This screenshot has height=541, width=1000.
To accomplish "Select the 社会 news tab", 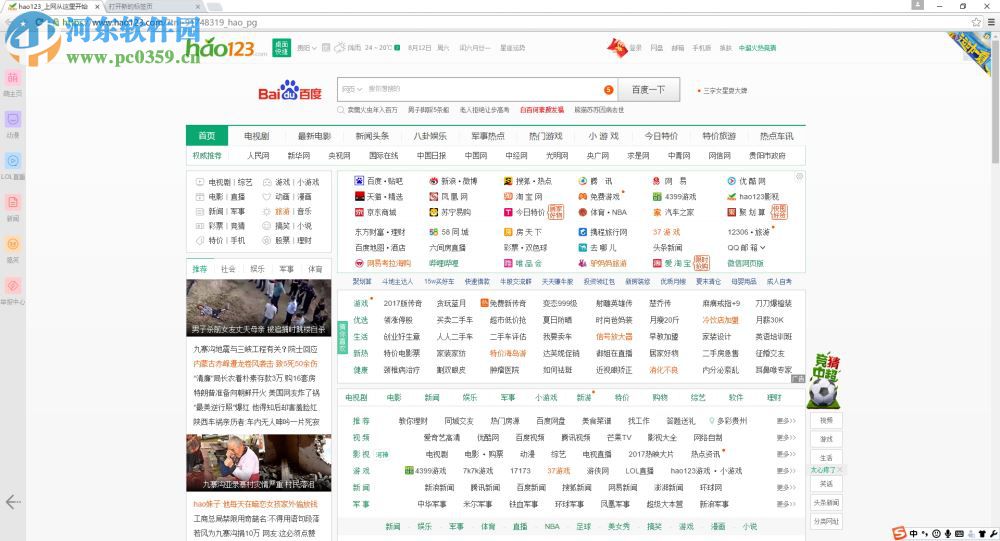I will 228,269.
